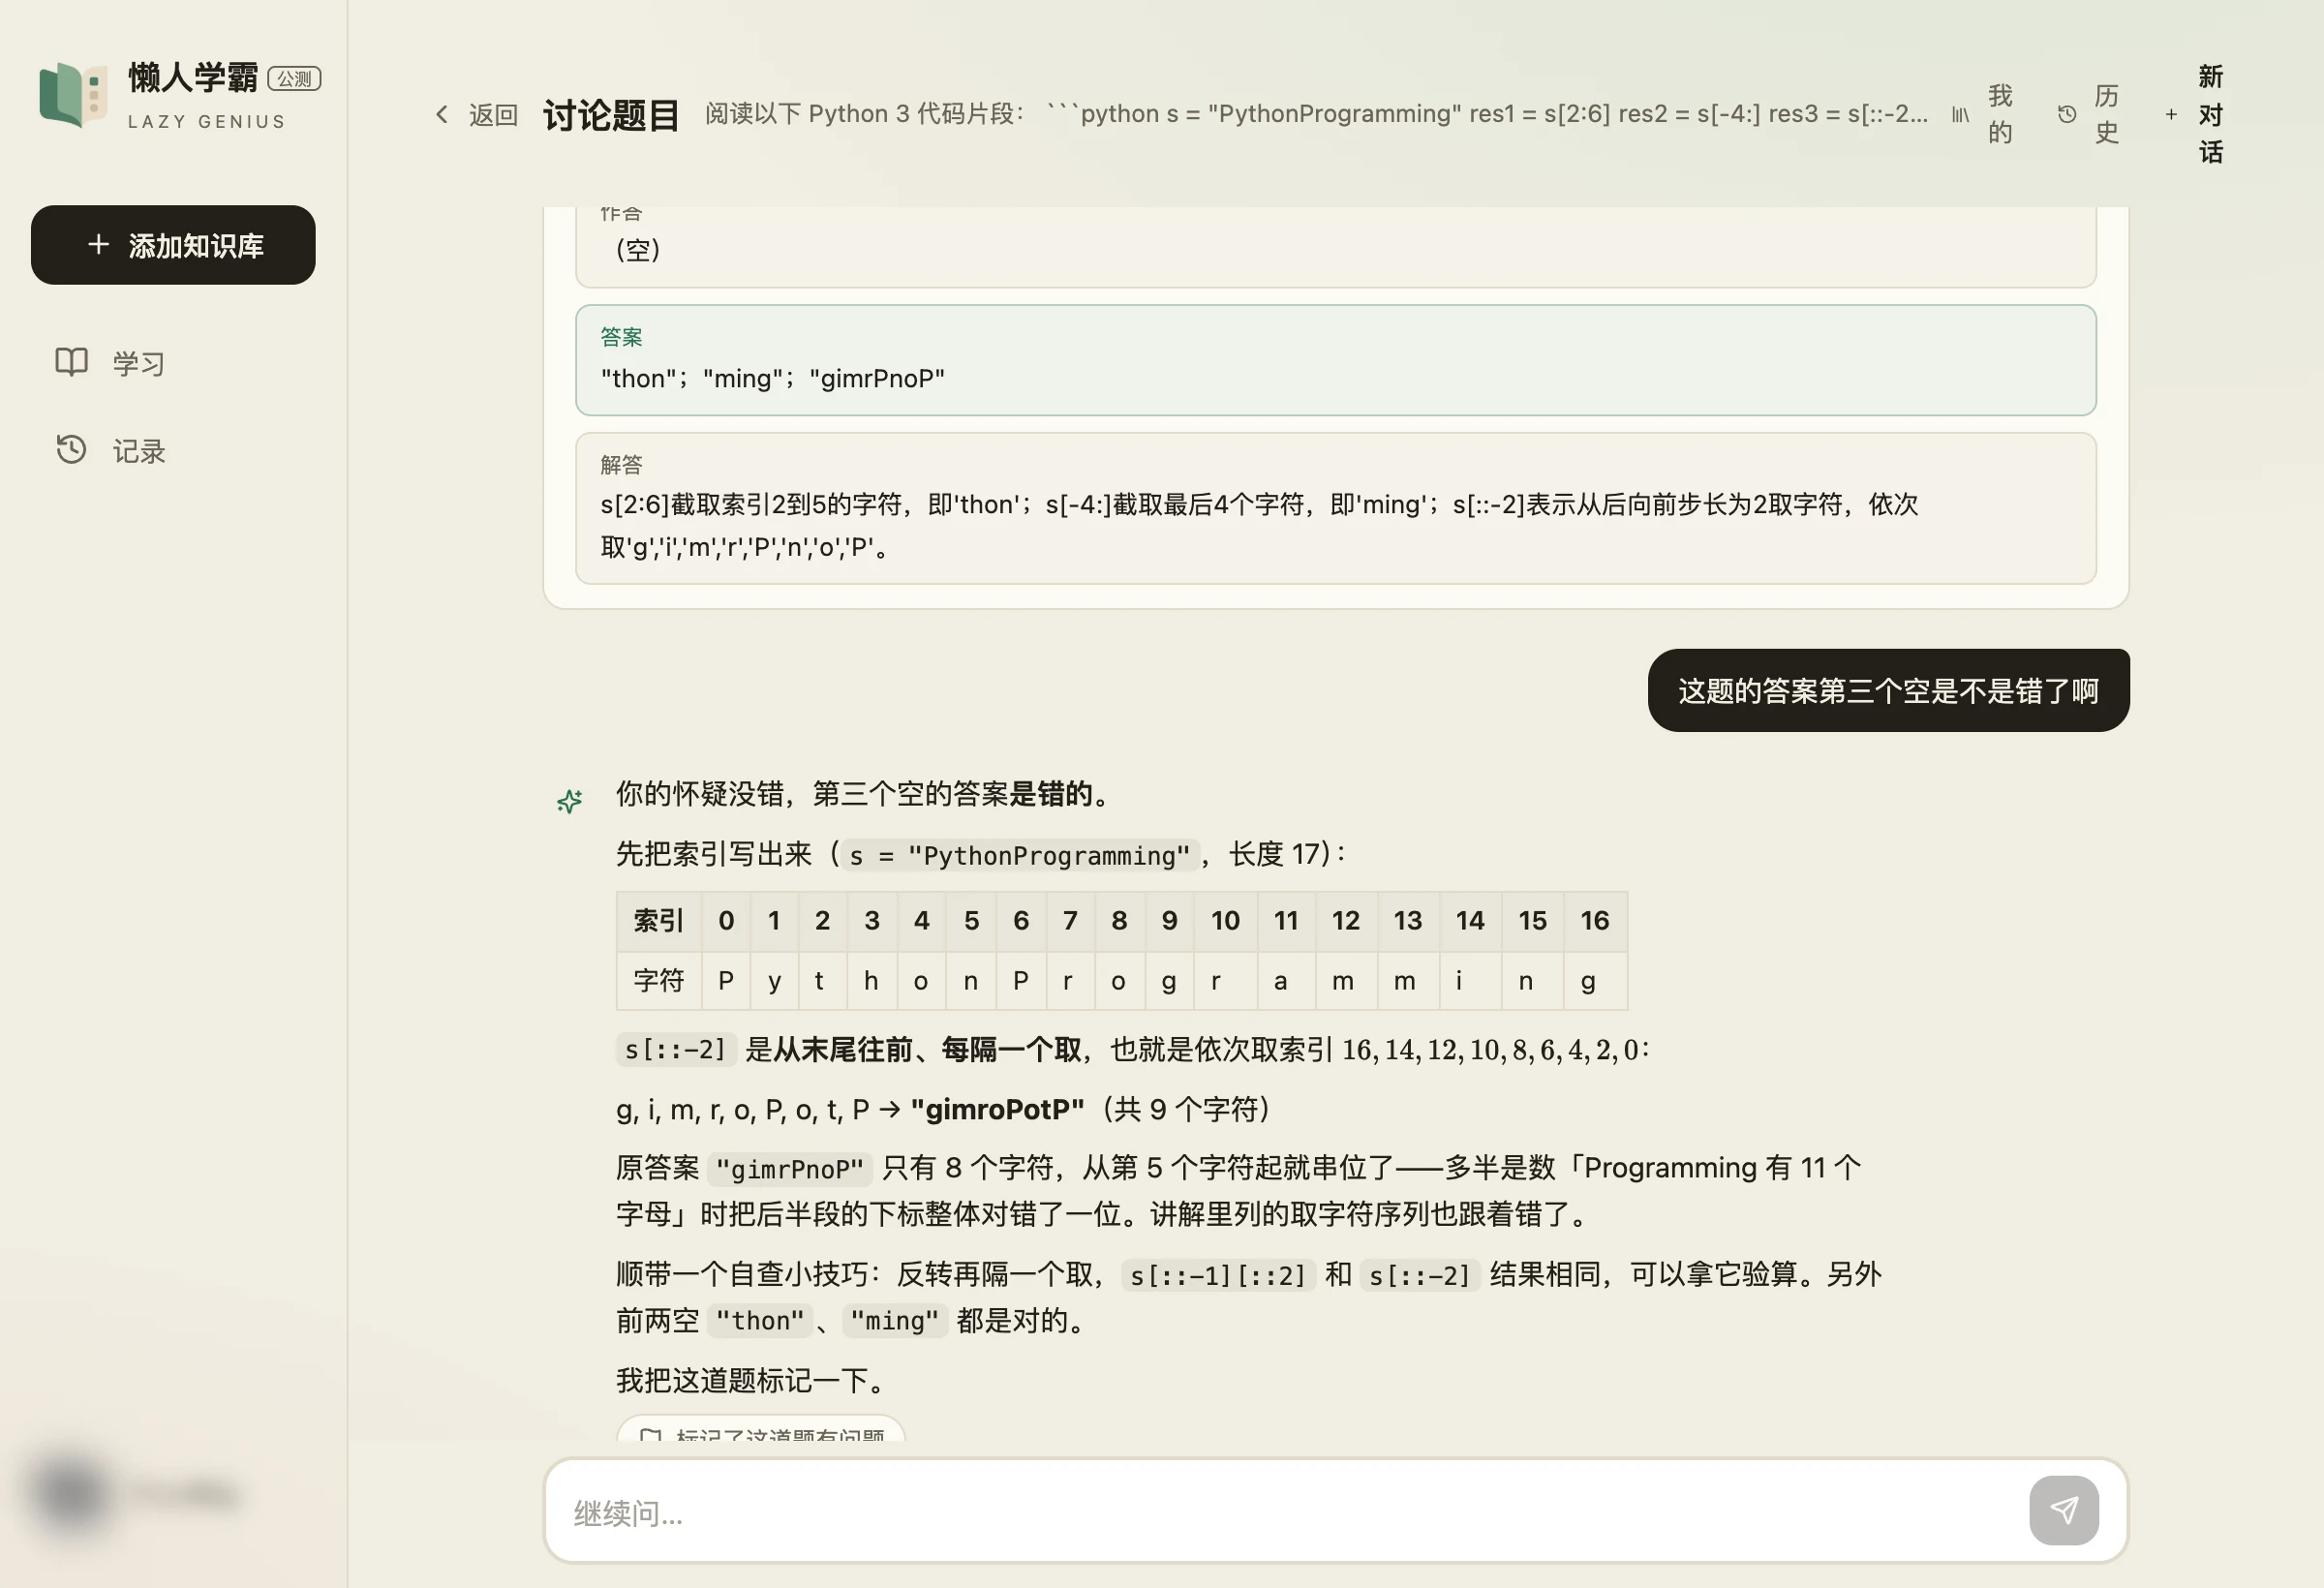The height and width of the screenshot is (1588, 2324).
Task: Click the 公测 beta badge
Action: pos(294,78)
